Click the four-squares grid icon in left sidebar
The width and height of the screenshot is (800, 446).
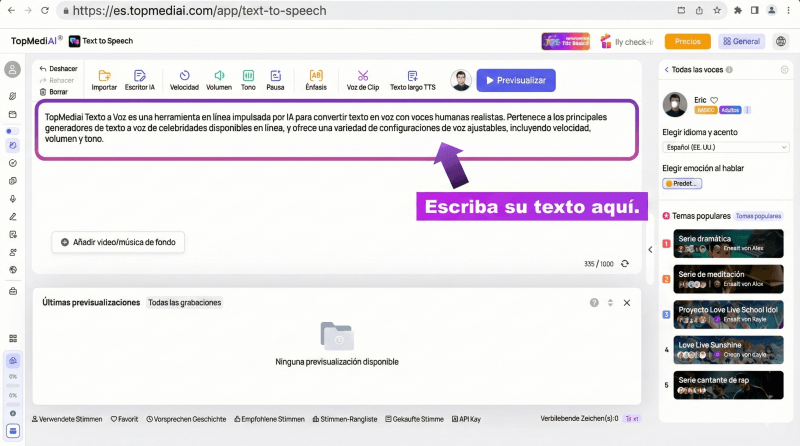pyautogui.click(x=13, y=338)
